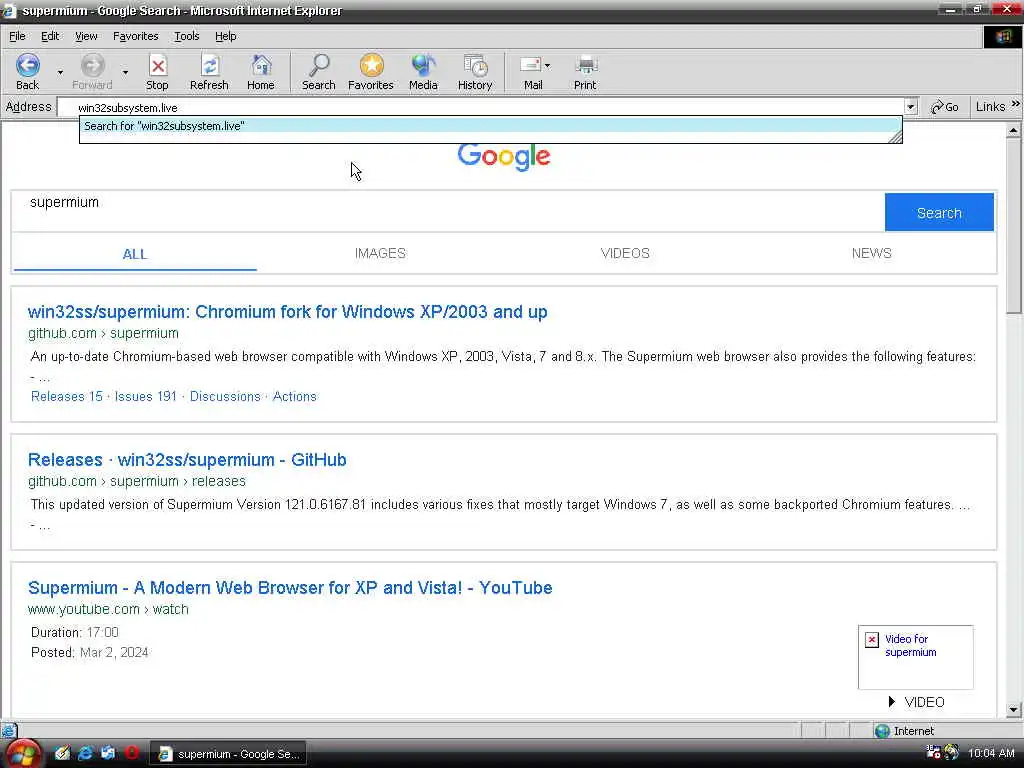
Task: Click github.com › supermium › releases path
Action: tap(136, 481)
